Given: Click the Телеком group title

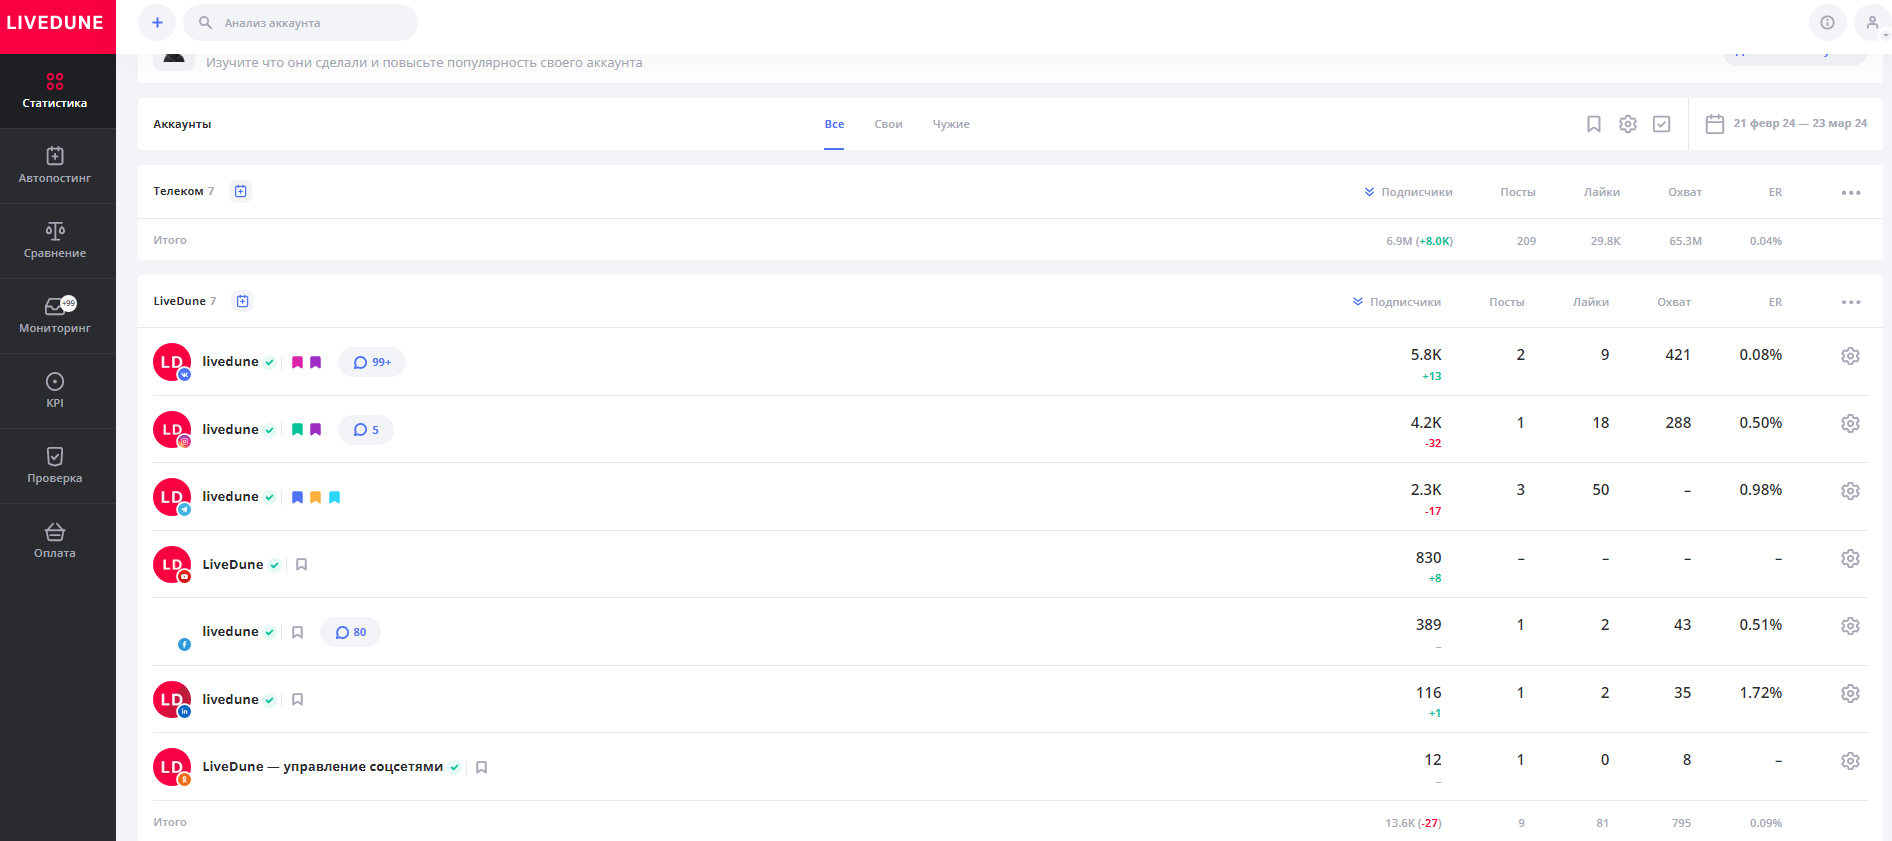Looking at the screenshot, I should [x=178, y=191].
